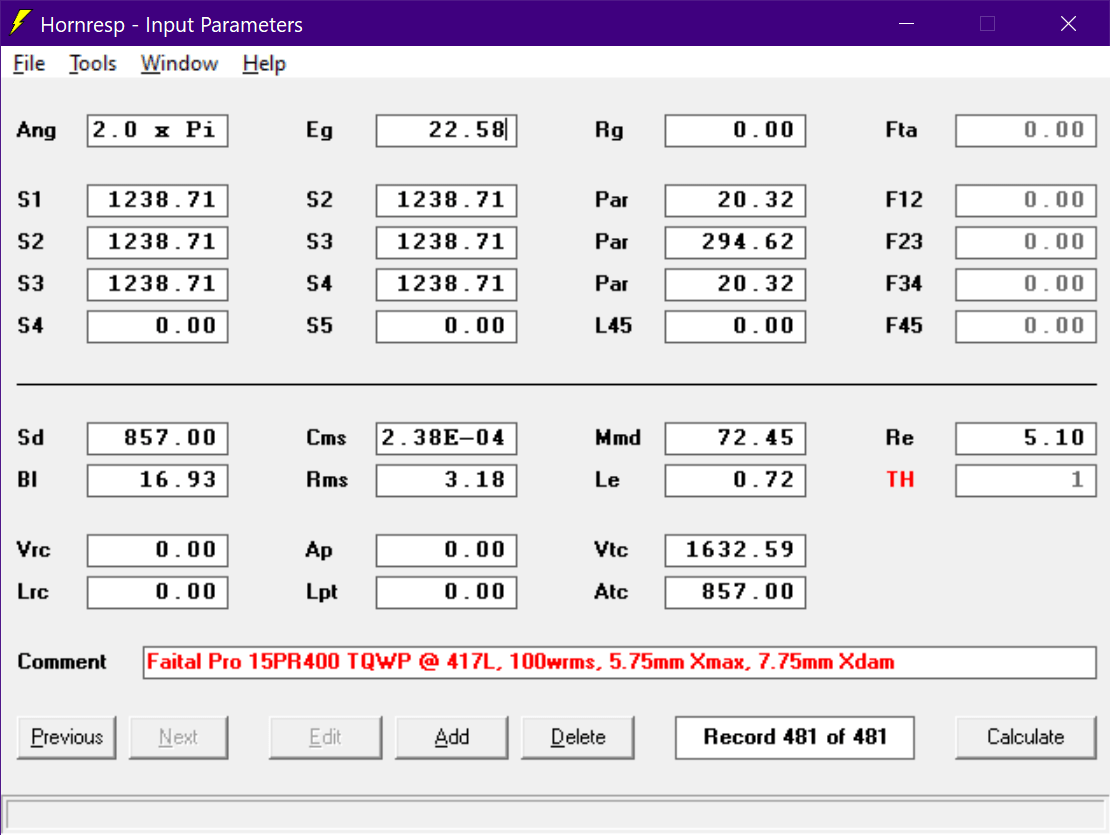
Task: Click the Rg input field
Action: click(736, 131)
